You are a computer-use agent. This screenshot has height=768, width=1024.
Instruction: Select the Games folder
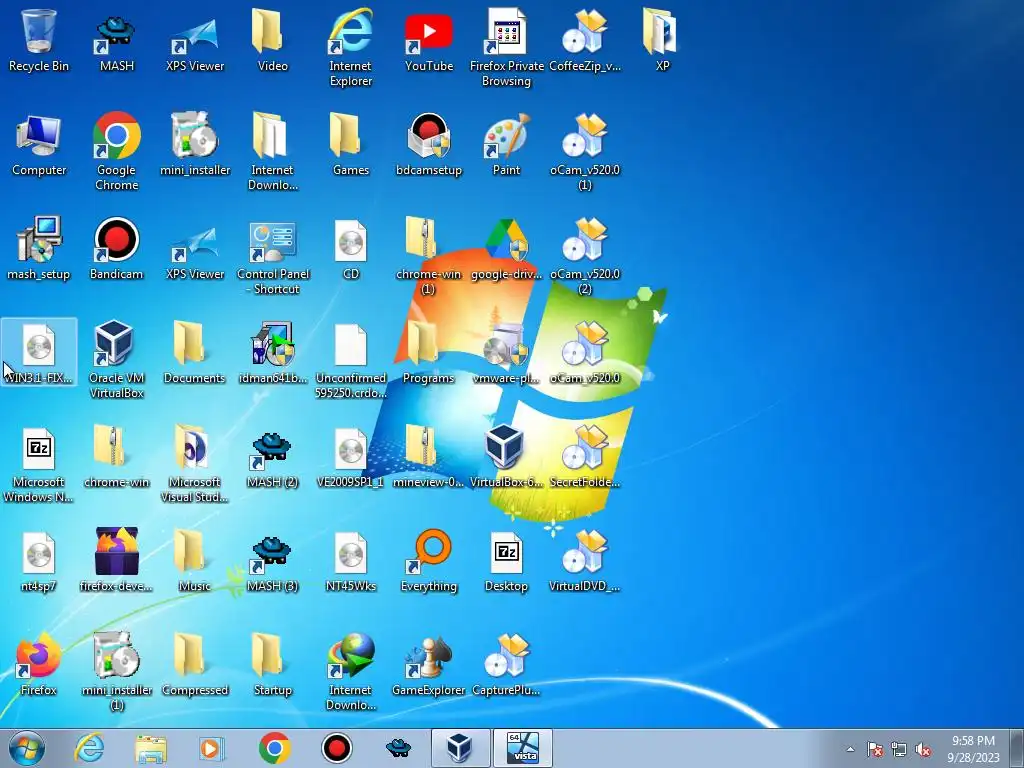point(351,144)
